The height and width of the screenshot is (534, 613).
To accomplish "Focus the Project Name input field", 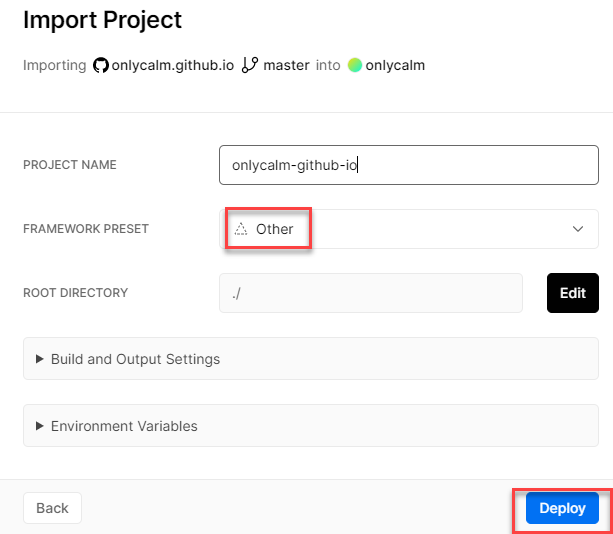I will [409, 165].
